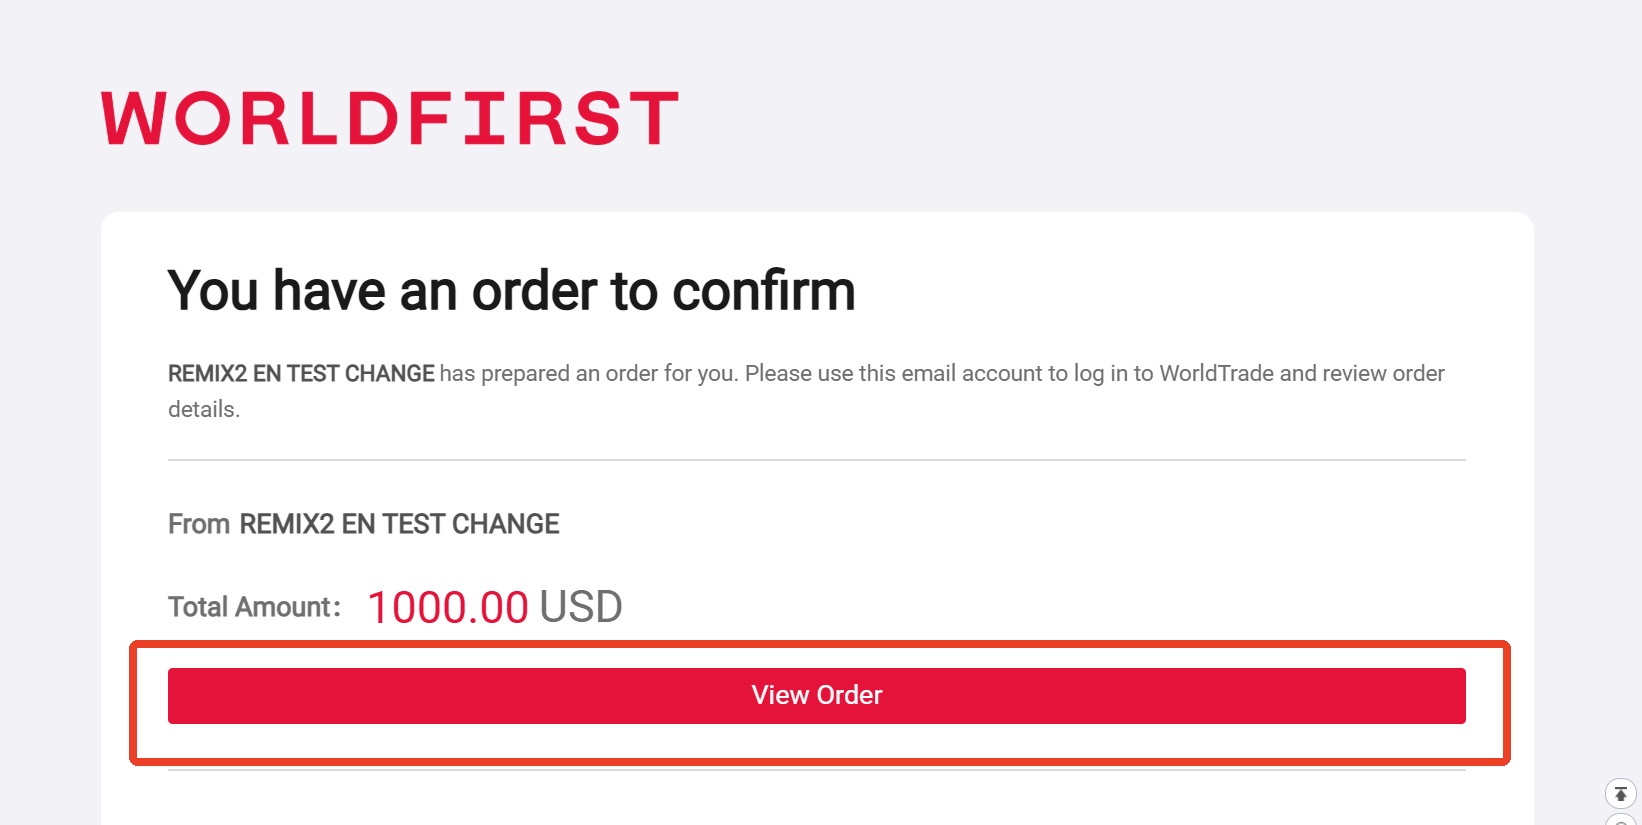Click the sender name after 'From'

pyautogui.click(x=399, y=524)
